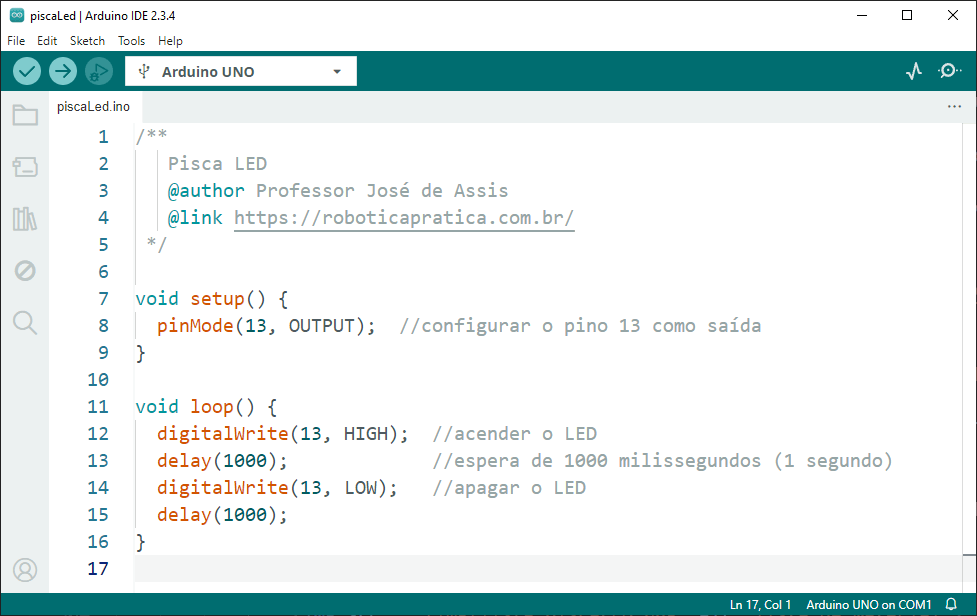Place cursor on empty line 17
The height and width of the screenshot is (616, 977).
coord(548,569)
